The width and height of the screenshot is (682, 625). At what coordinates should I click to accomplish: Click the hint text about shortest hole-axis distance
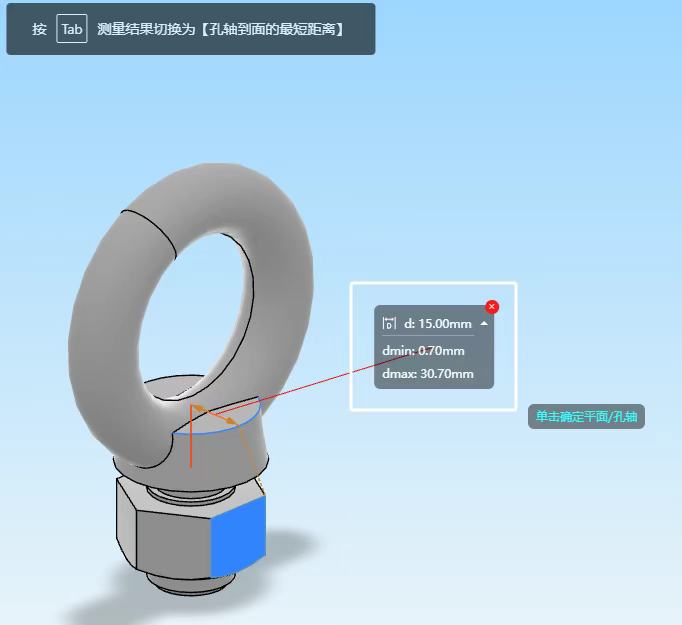point(221,29)
